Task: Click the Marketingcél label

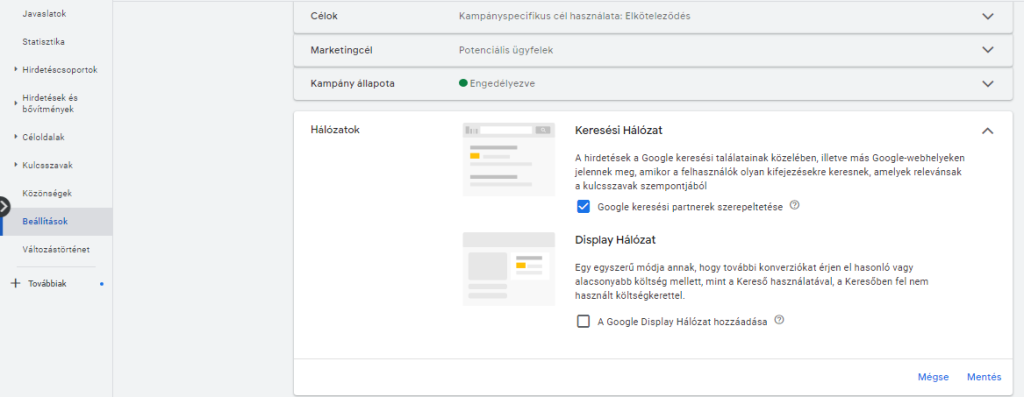Action: 341,50
